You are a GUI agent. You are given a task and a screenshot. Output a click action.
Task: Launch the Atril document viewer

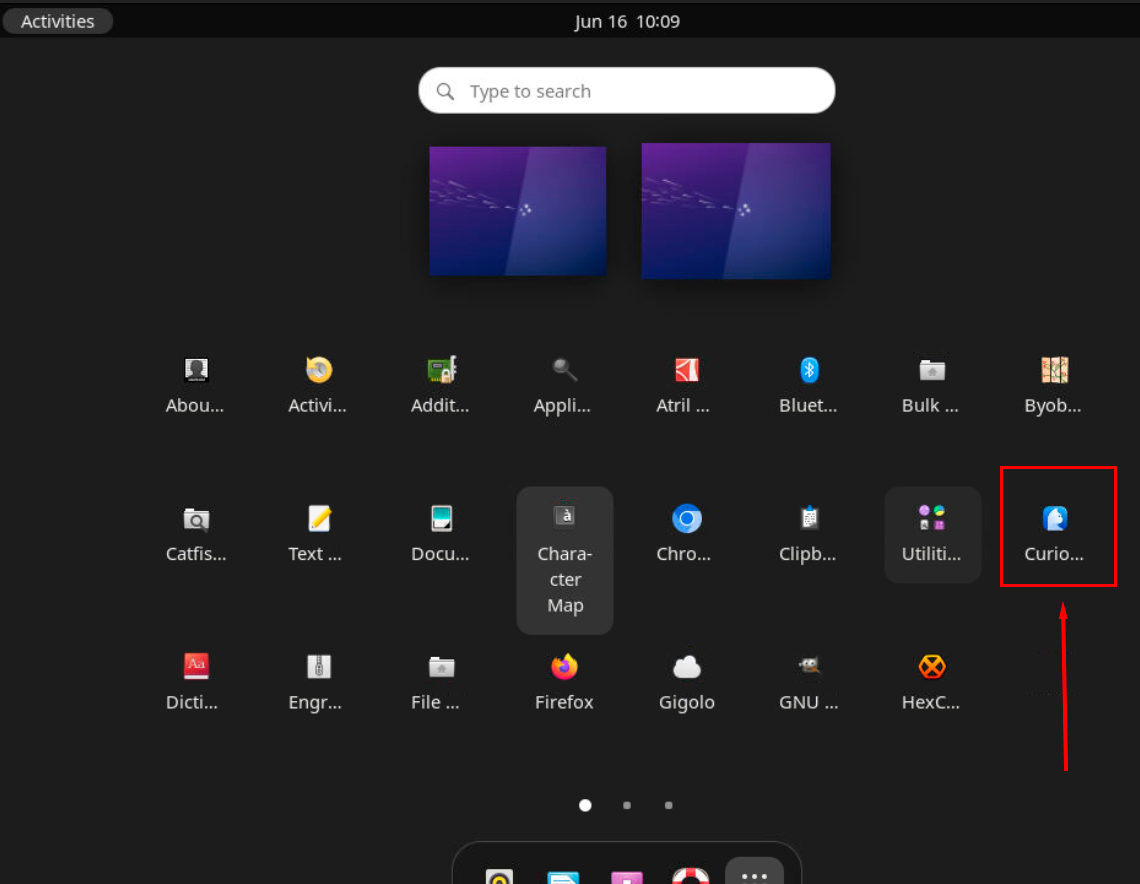pyautogui.click(x=686, y=371)
